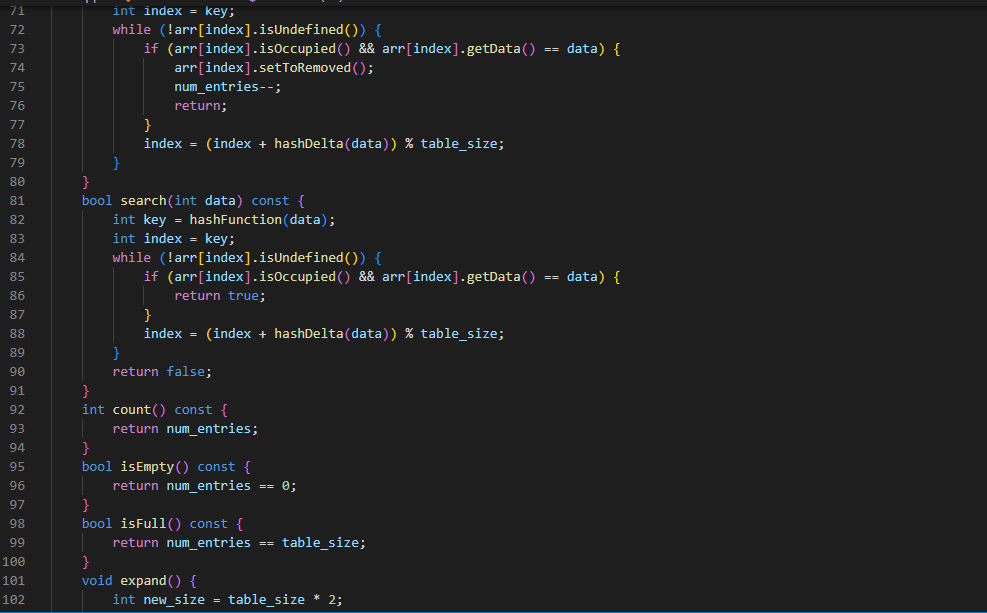Place cursor on isEmpty function name
987x613 pixels.
tap(147, 467)
